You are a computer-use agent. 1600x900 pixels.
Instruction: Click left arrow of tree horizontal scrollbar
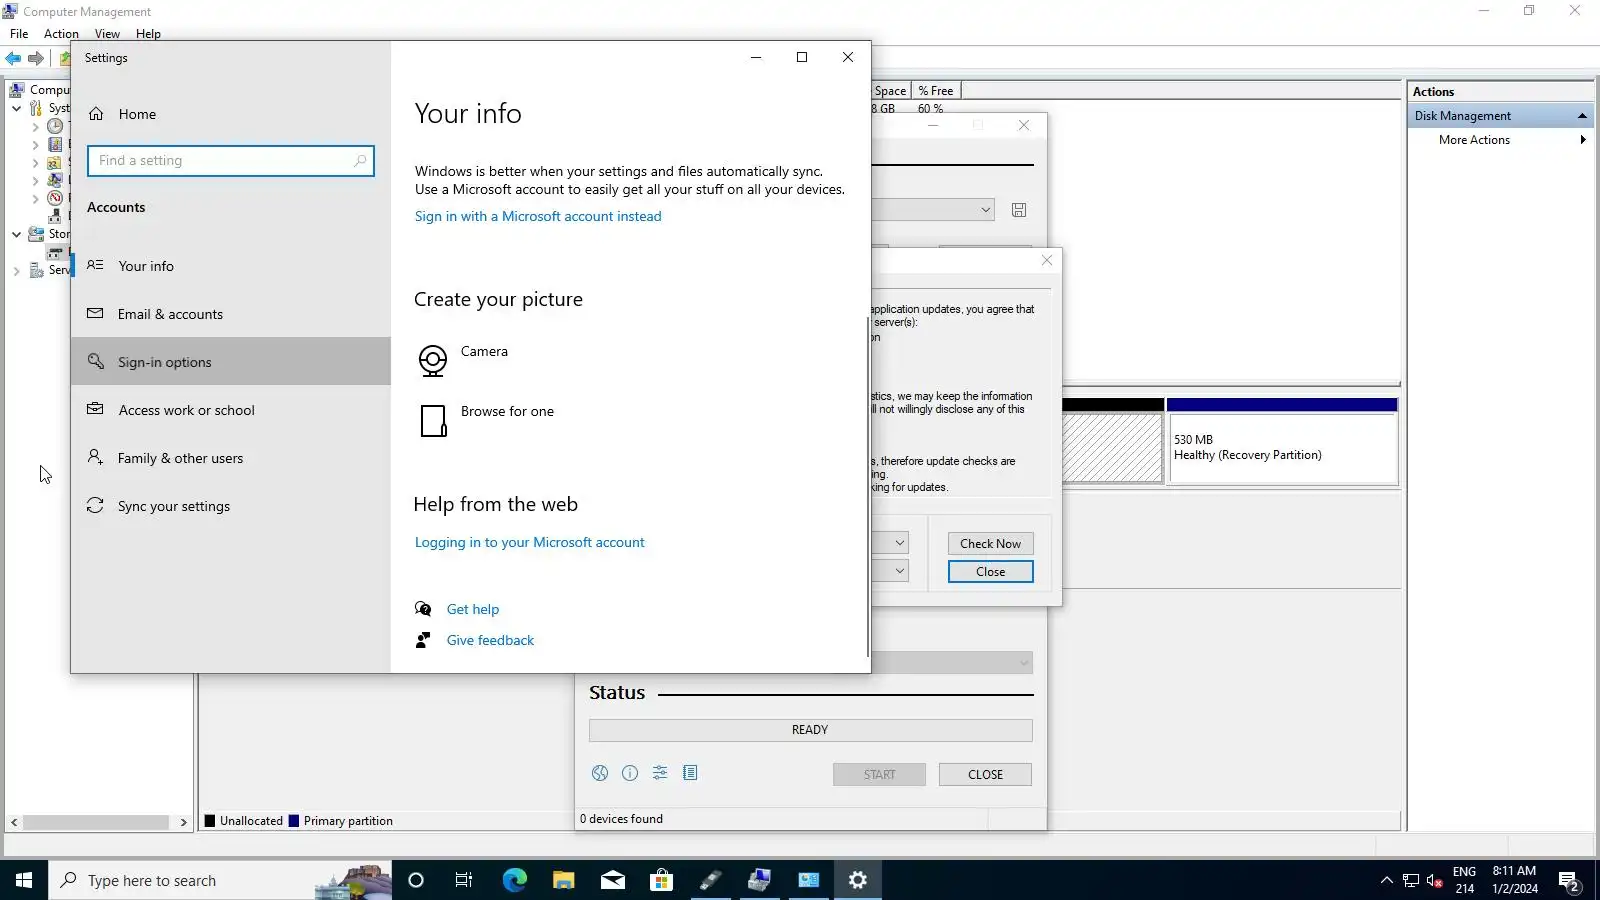click(14, 822)
